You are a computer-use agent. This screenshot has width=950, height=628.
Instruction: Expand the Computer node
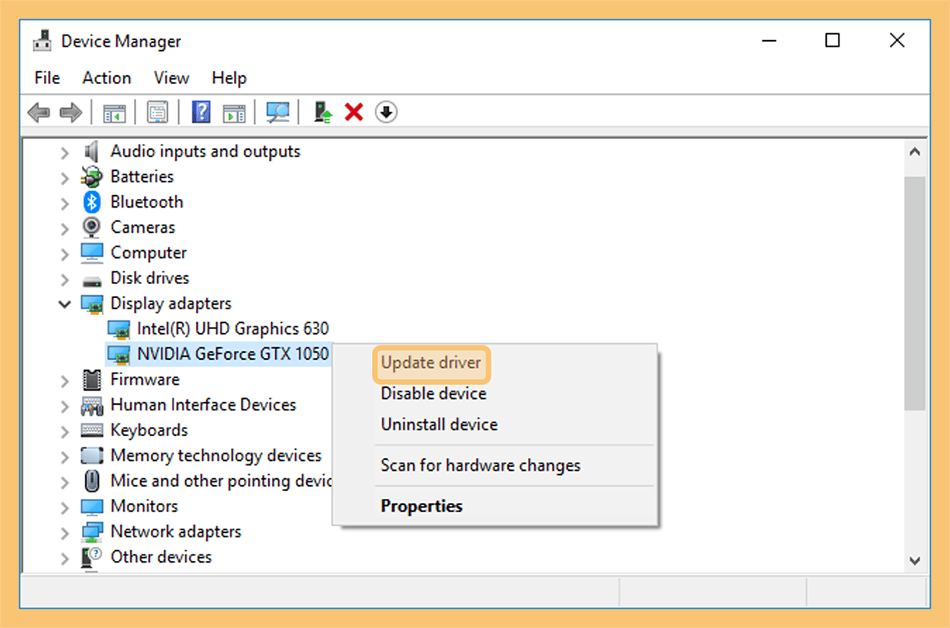65,254
